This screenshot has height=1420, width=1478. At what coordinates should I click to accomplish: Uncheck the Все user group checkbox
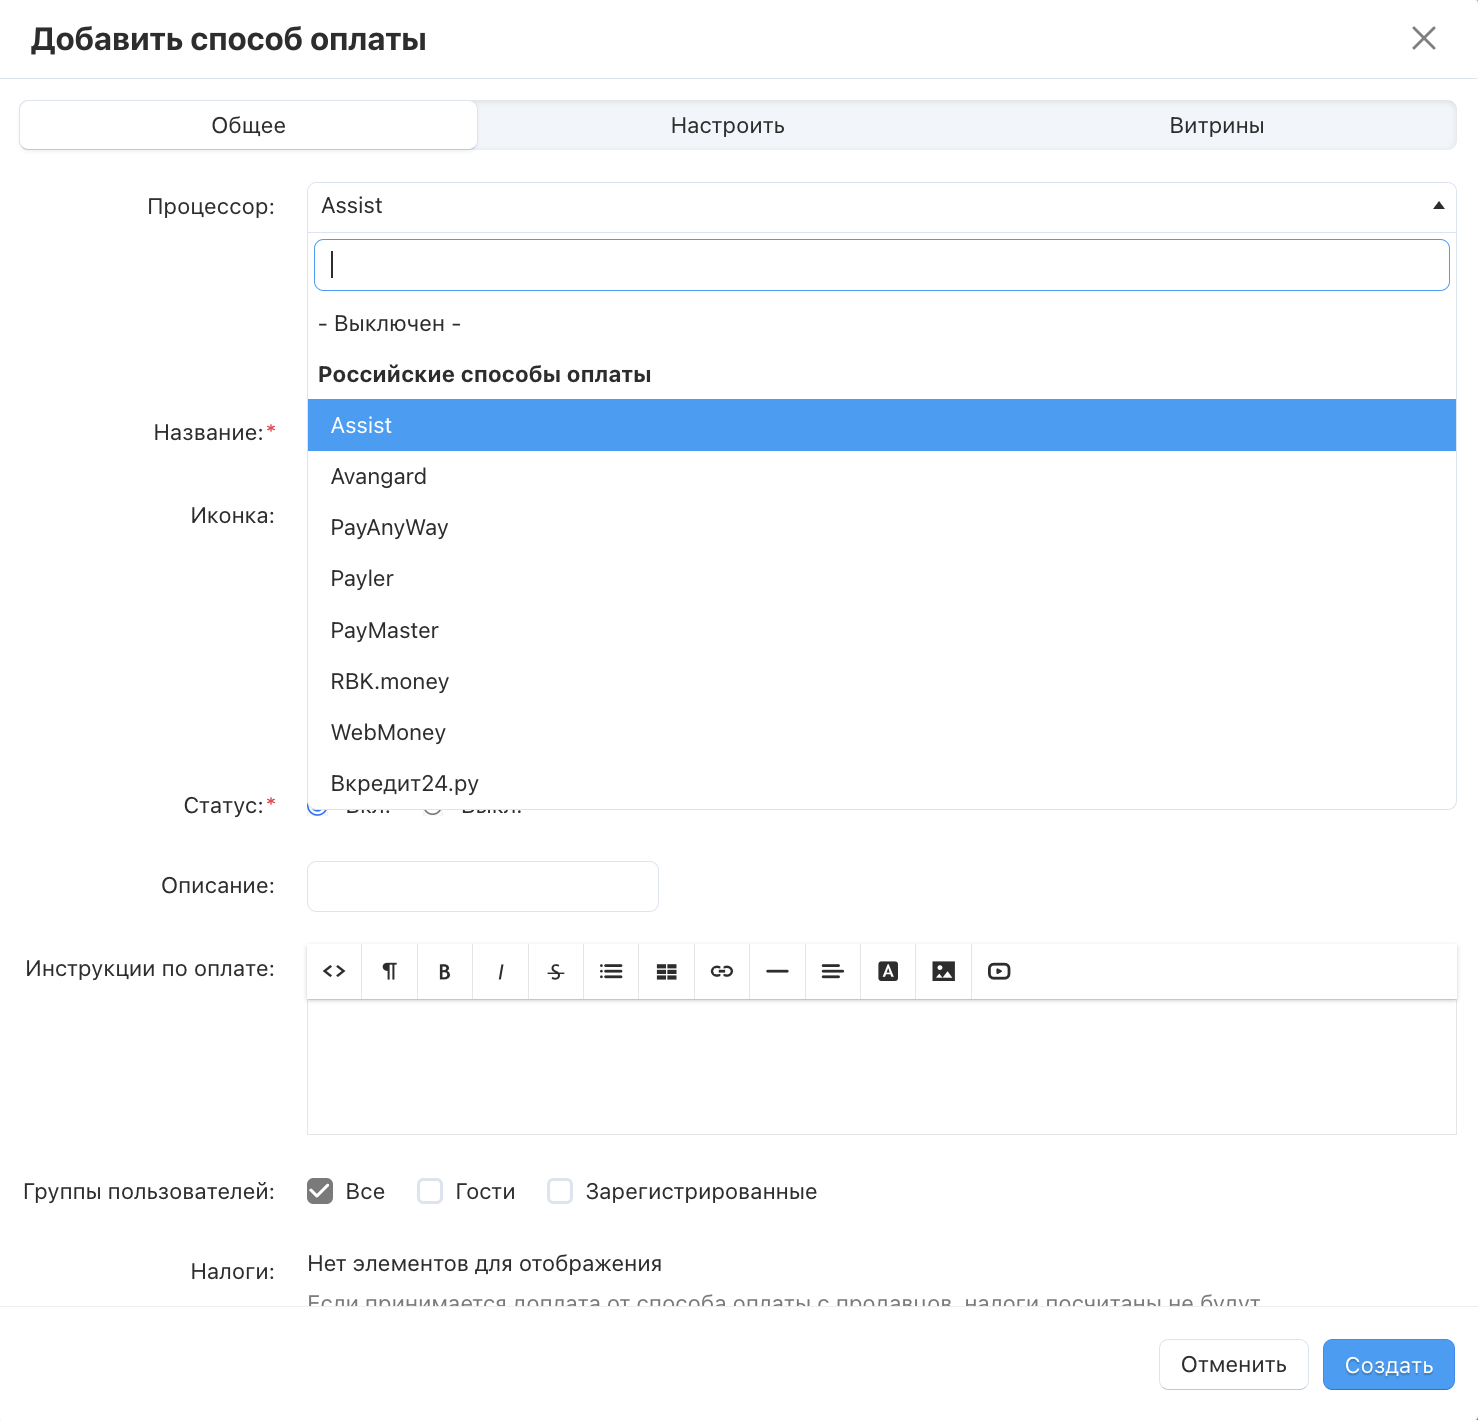pos(320,1191)
